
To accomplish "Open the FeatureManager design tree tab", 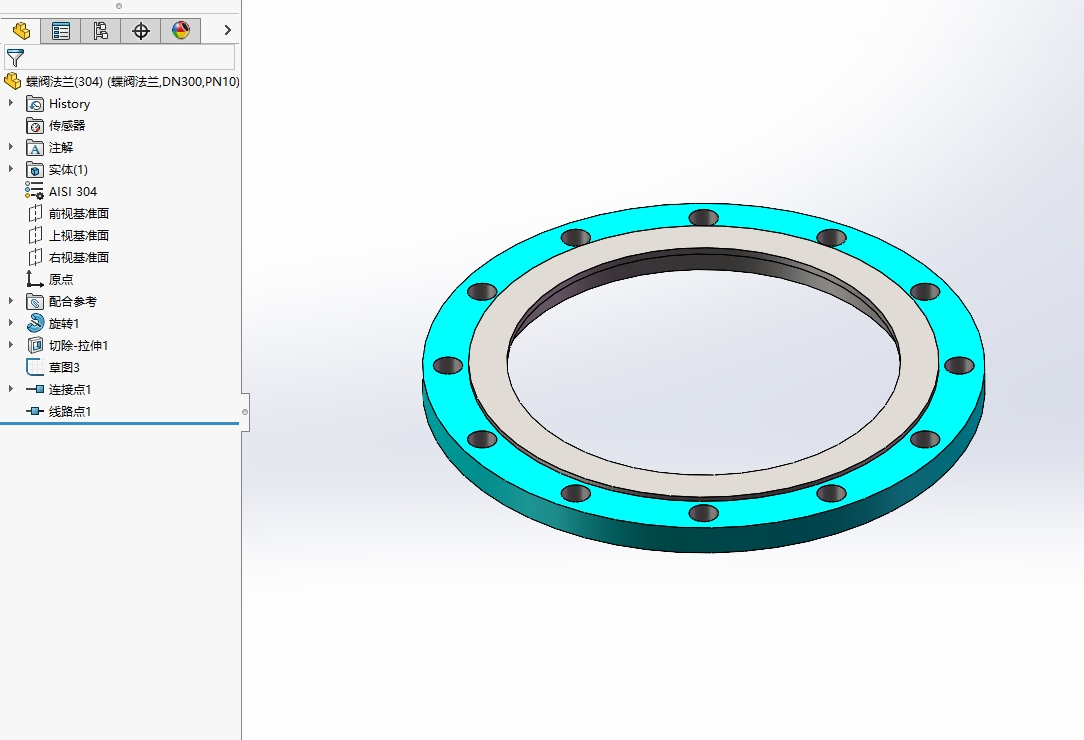I will point(21,30).
